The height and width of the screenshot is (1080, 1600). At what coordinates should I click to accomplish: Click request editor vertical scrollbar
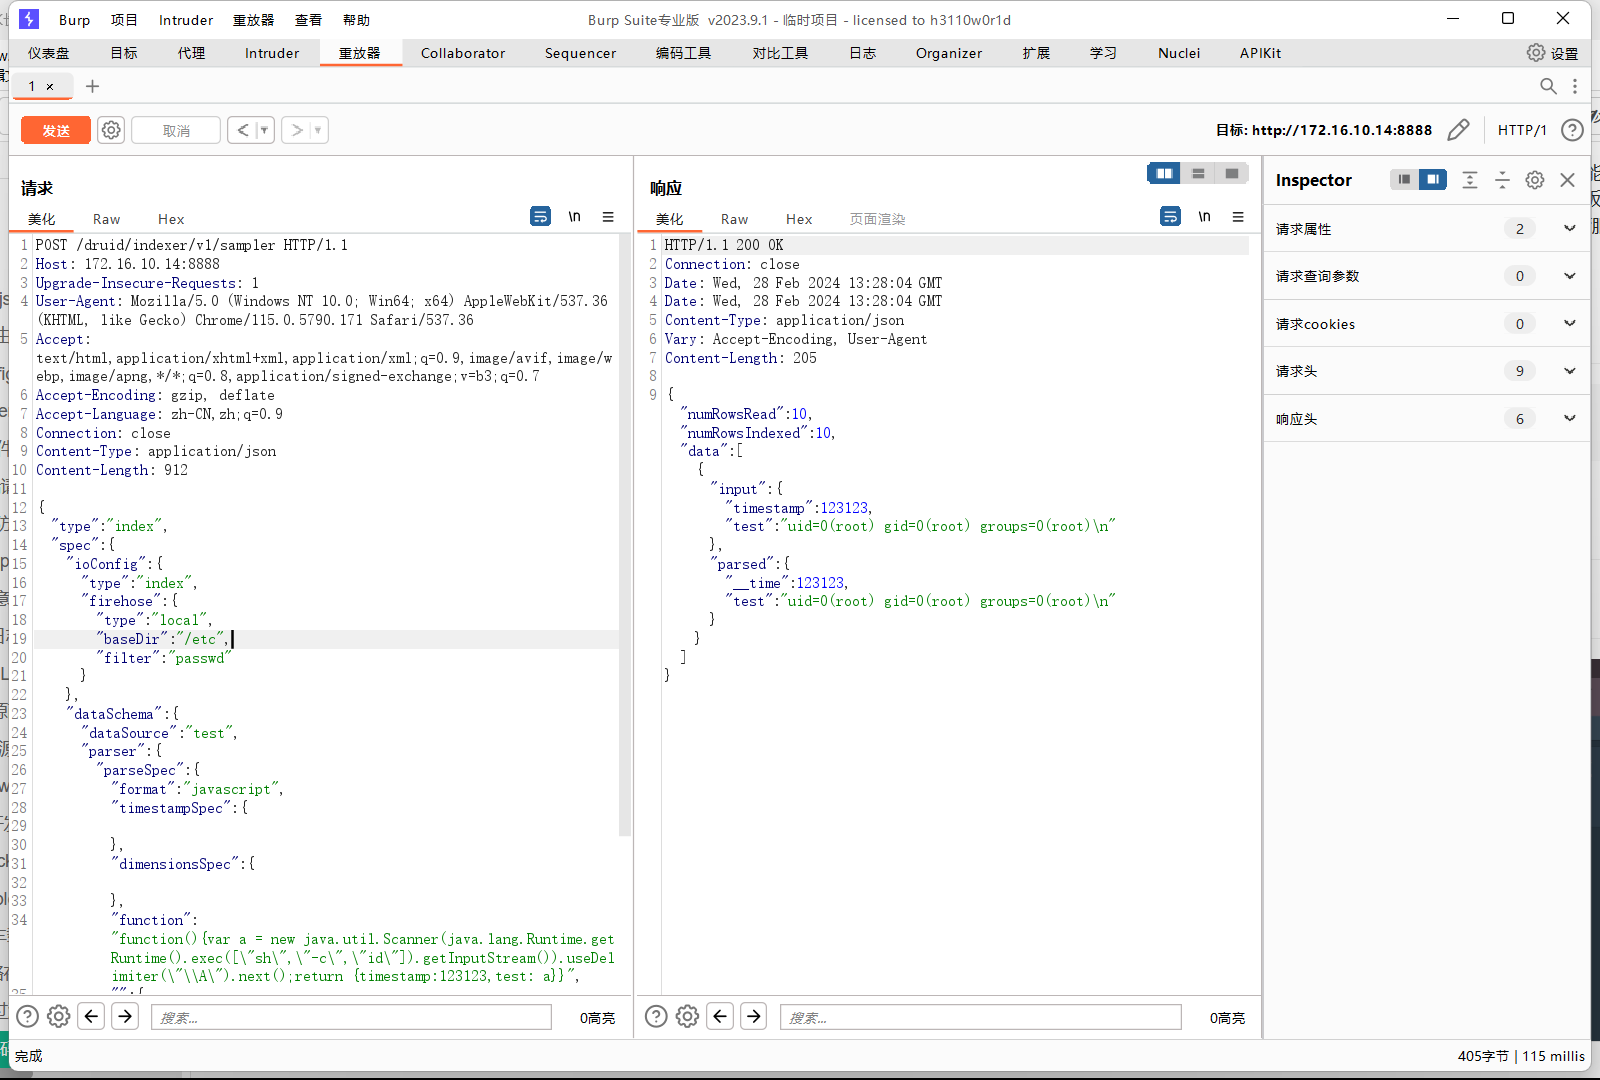pyautogui.click(x=625, y=536)
